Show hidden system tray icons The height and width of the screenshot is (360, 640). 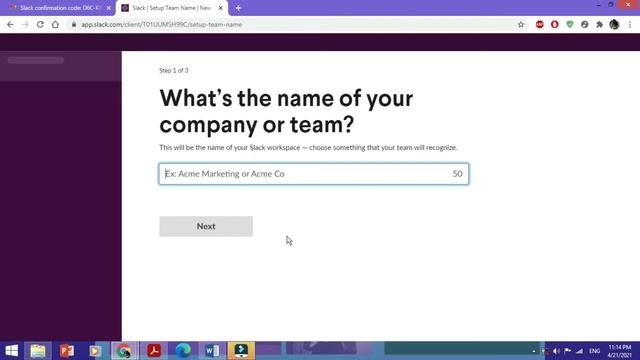click(533, 351)
